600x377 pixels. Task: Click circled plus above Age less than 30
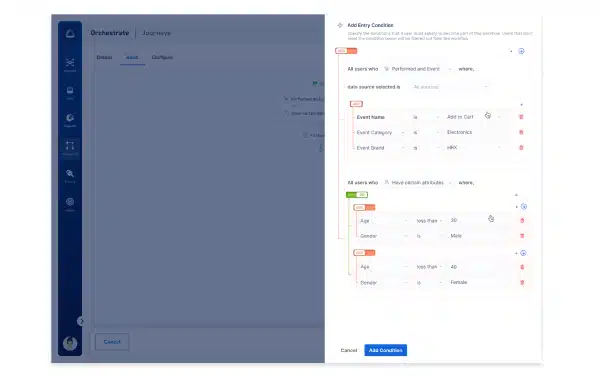pyautogui.click(x=524, y=207)
